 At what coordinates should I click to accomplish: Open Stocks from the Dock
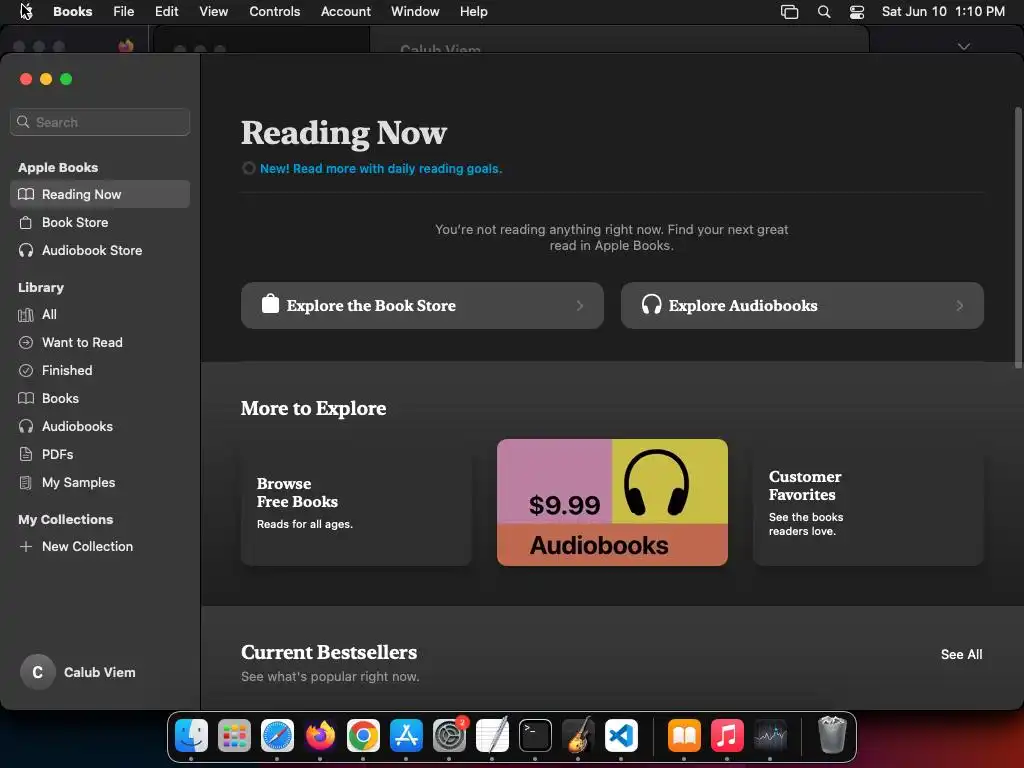tap(770, 735)
